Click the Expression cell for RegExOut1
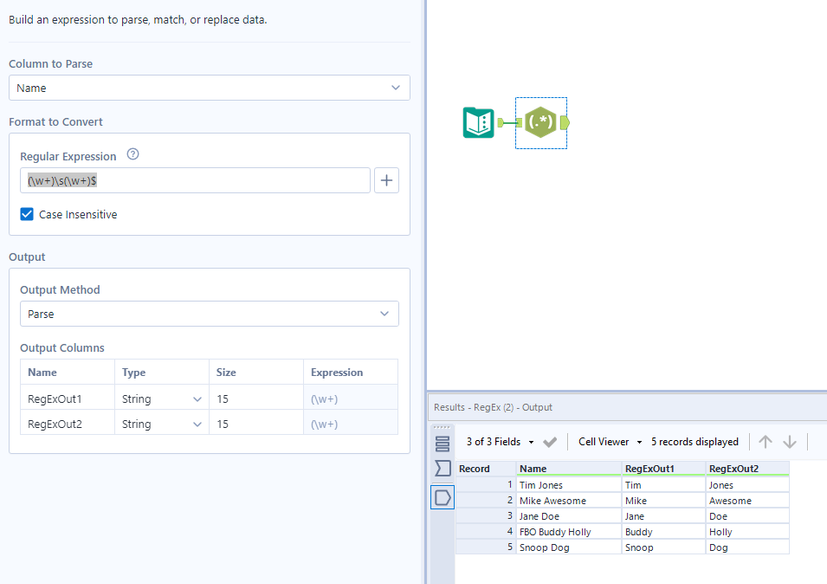 pyautogui.click(x=350, y=399)
